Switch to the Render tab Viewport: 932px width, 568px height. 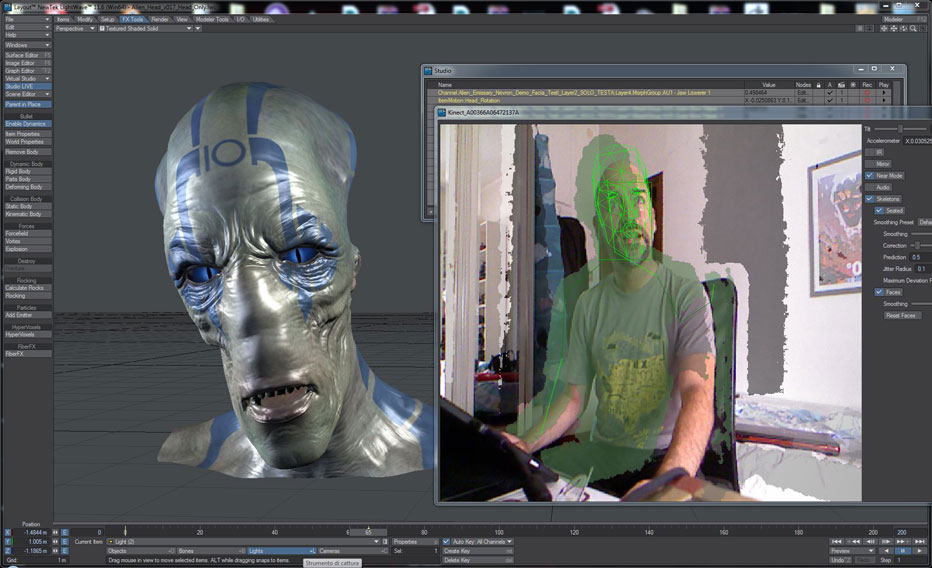click(x=159, y=20)
